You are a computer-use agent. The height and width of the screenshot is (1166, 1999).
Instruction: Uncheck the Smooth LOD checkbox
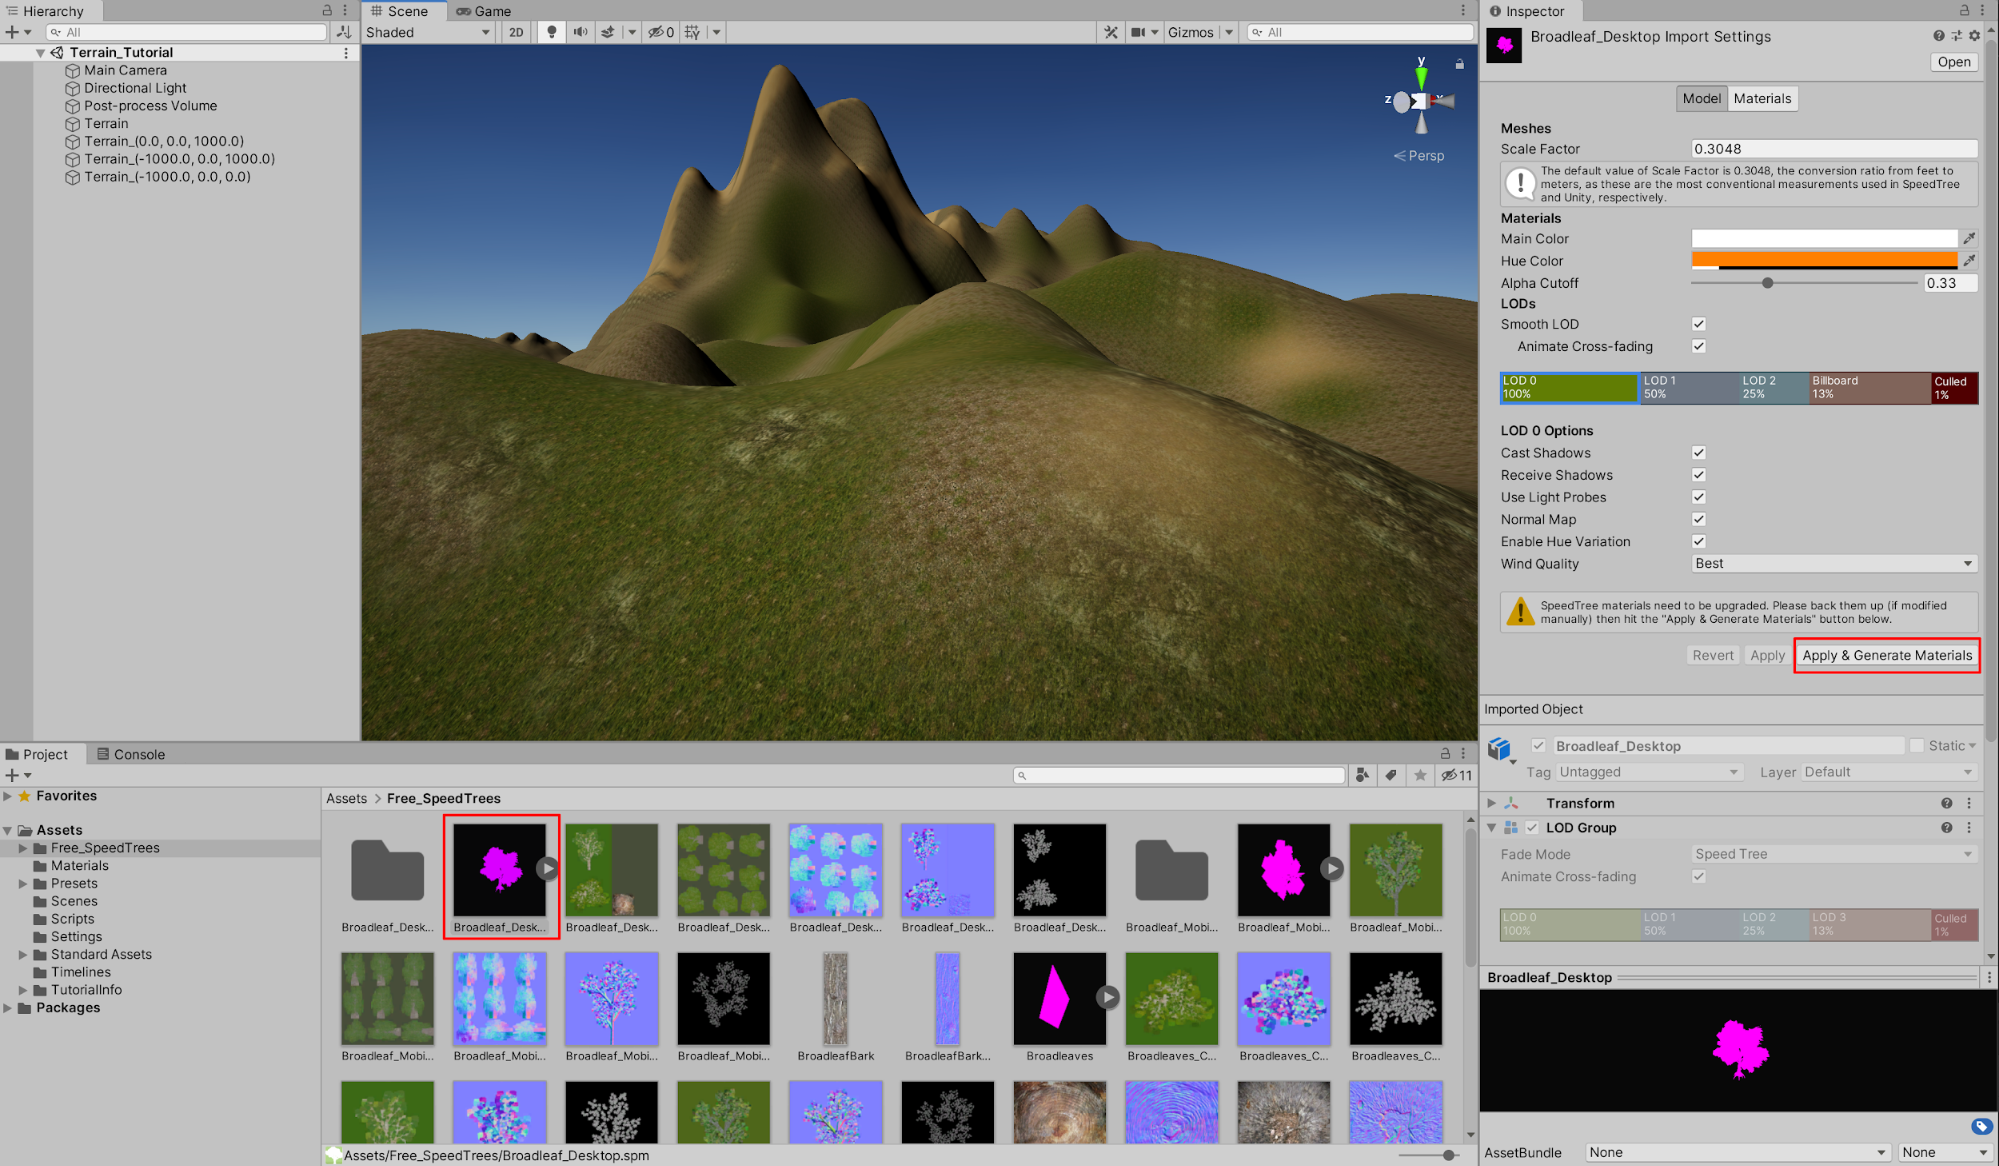tap(1698, 324)
